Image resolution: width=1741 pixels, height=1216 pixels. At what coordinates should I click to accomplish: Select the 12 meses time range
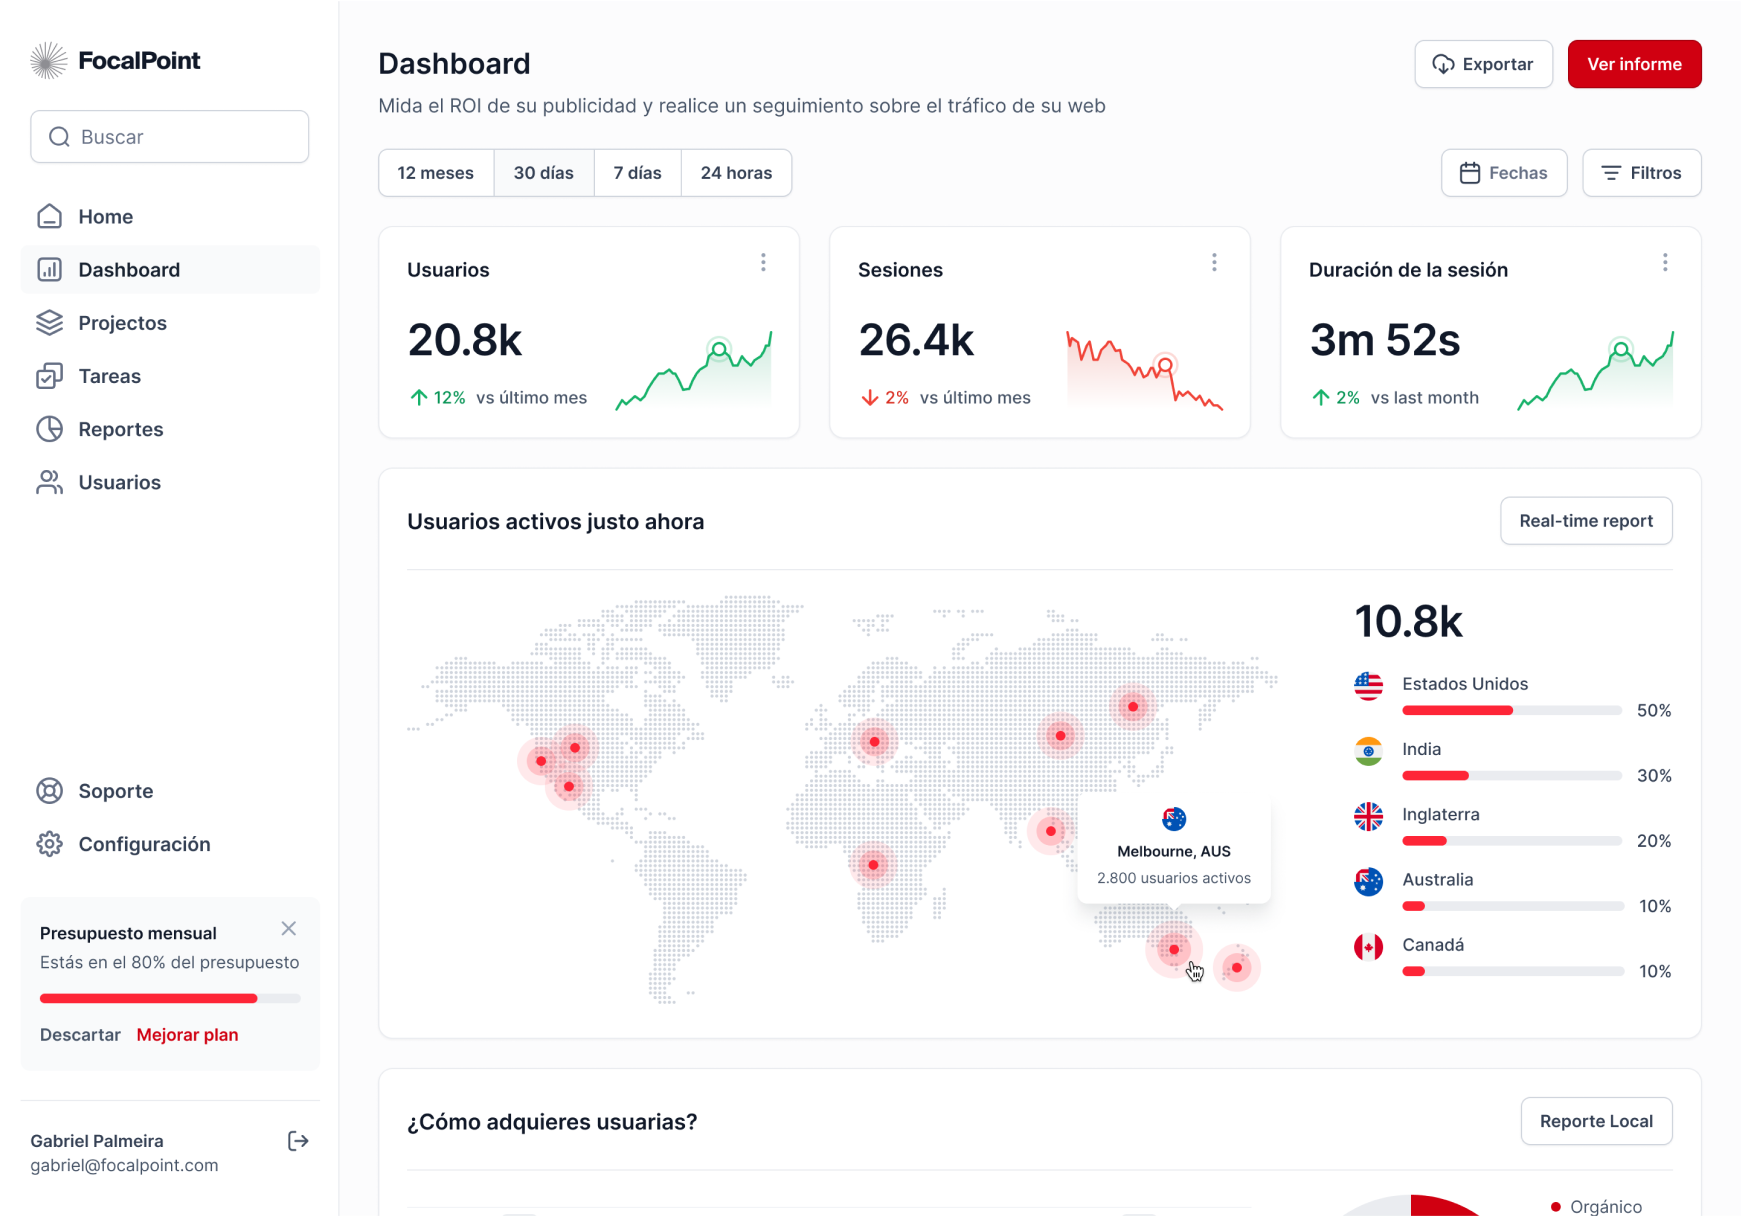click(x=435, y=173)
